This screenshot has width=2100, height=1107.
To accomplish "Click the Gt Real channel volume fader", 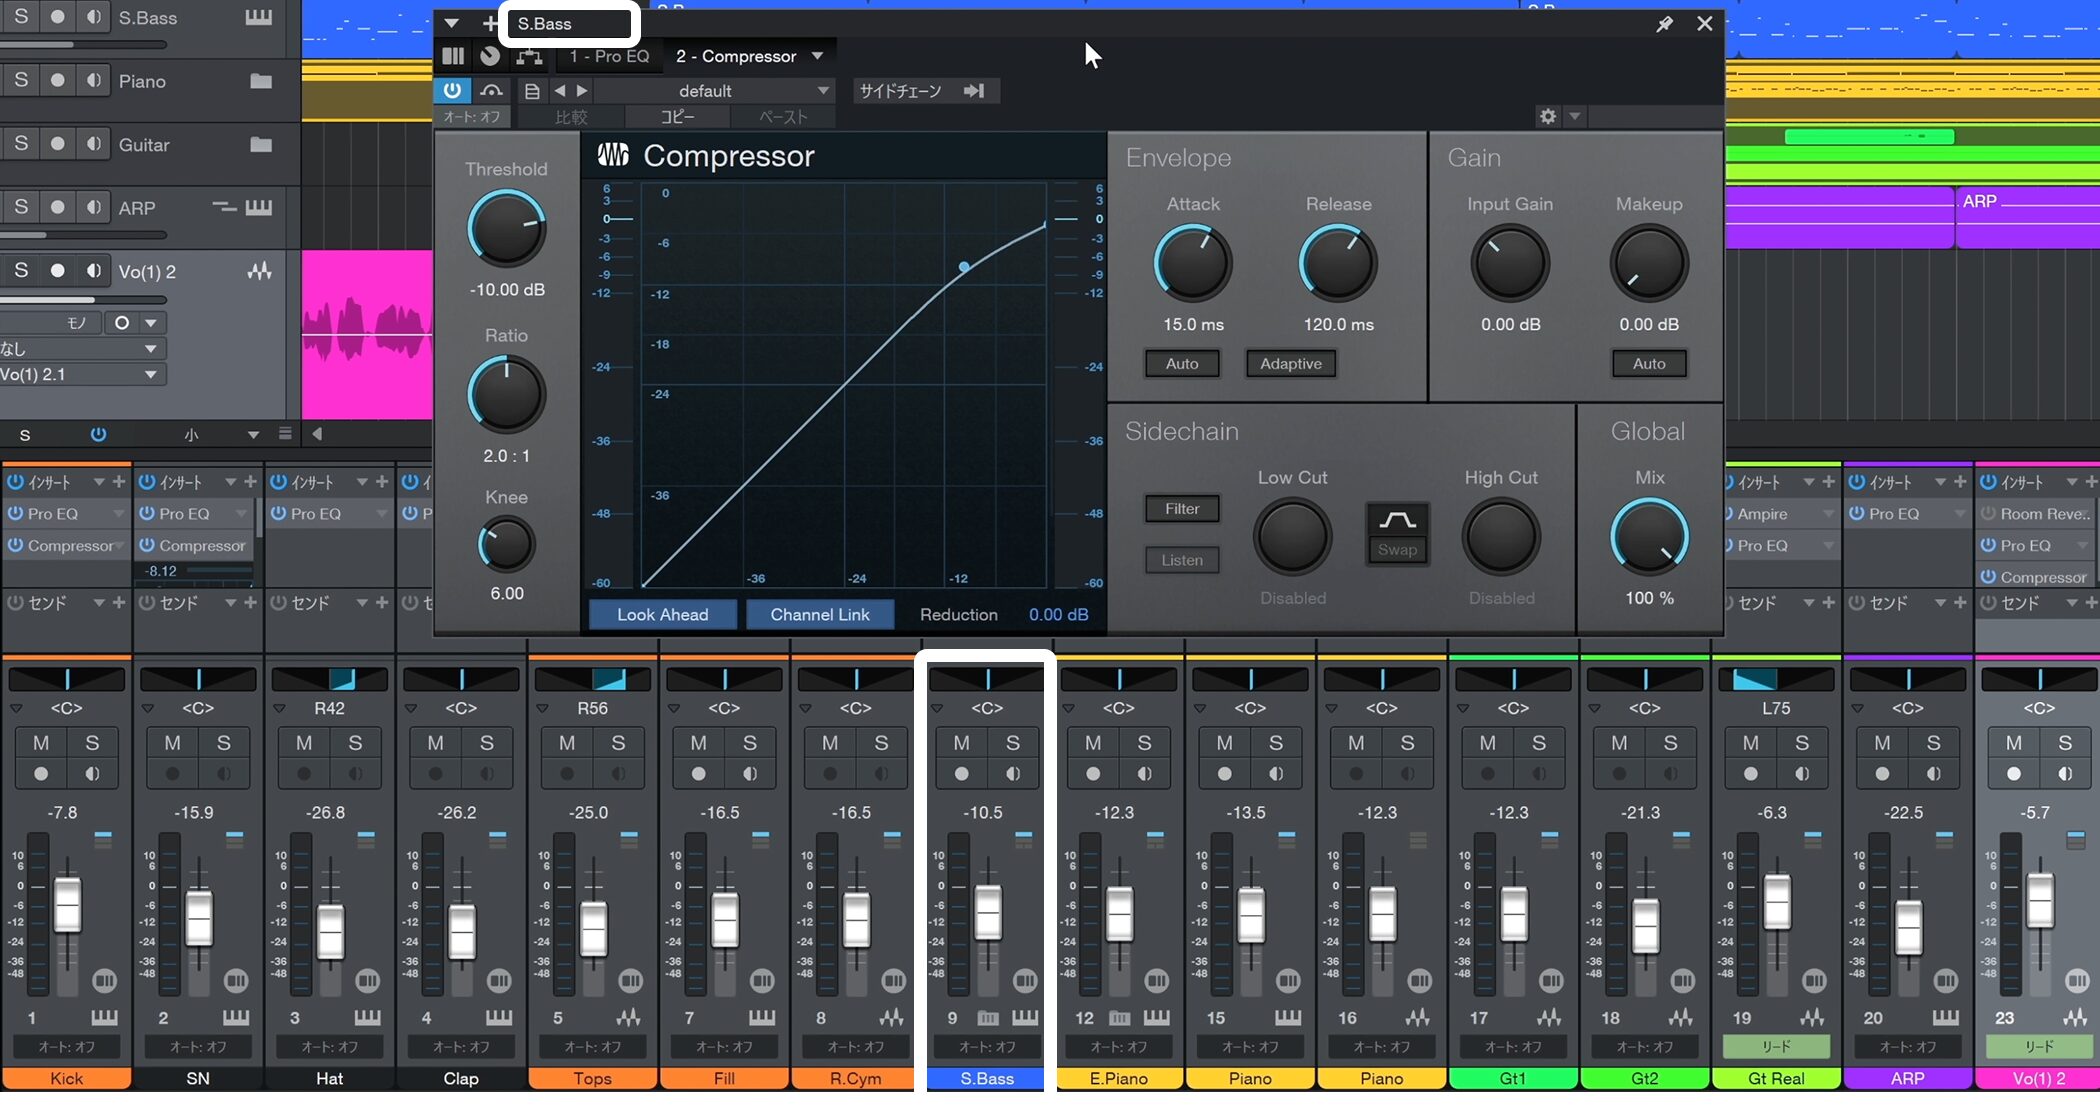I will pyautogui.click(x=1777, y=900).
